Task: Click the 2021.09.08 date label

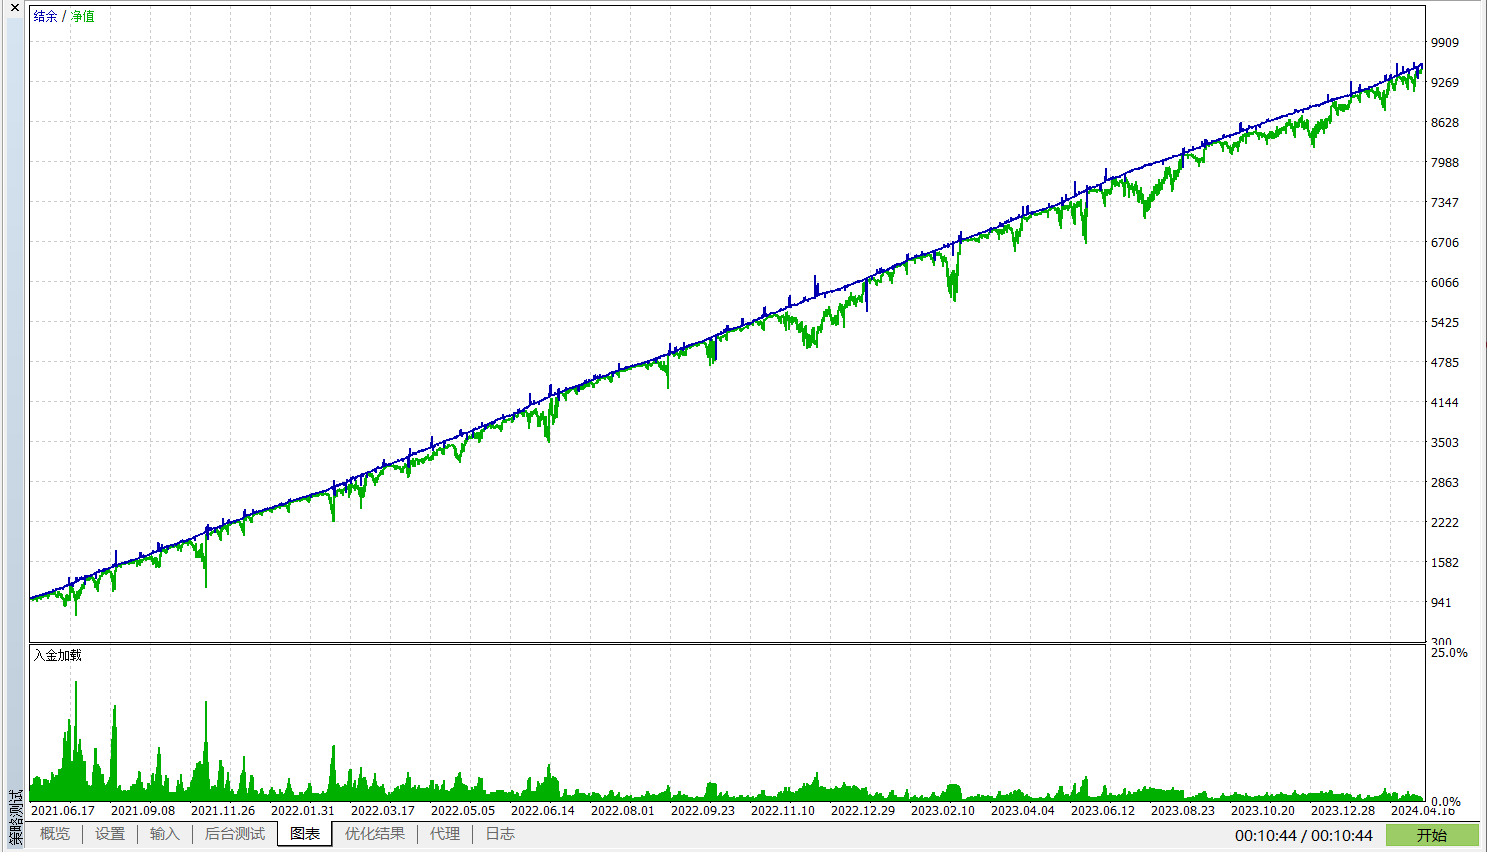Action: point(143,811)
